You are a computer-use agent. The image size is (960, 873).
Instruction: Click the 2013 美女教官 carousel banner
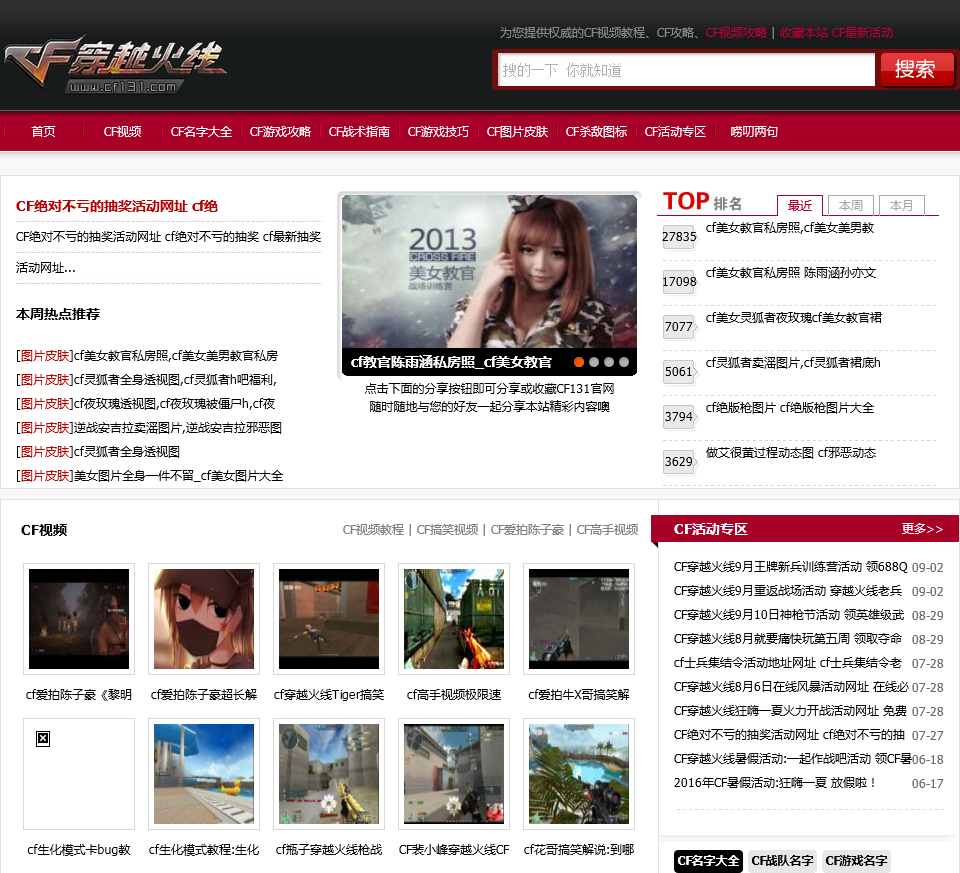(x=489, y=272)
